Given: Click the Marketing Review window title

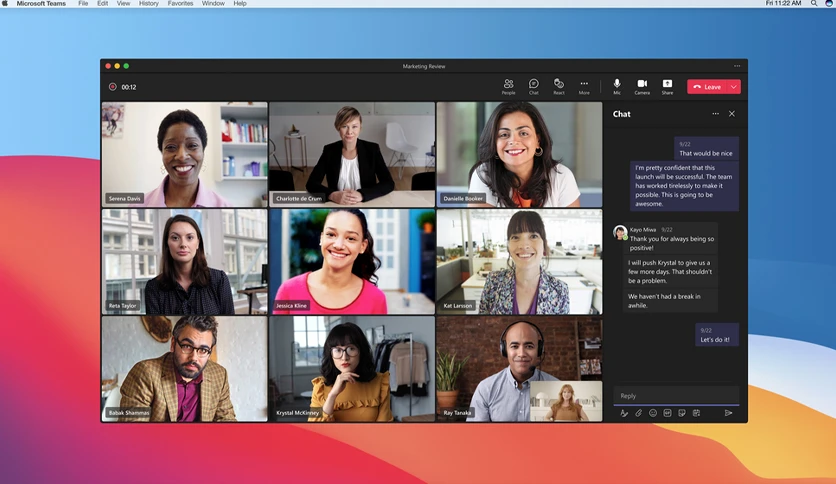Looking at the screenshot, I should pyautogui.click(x=424, y=66).
